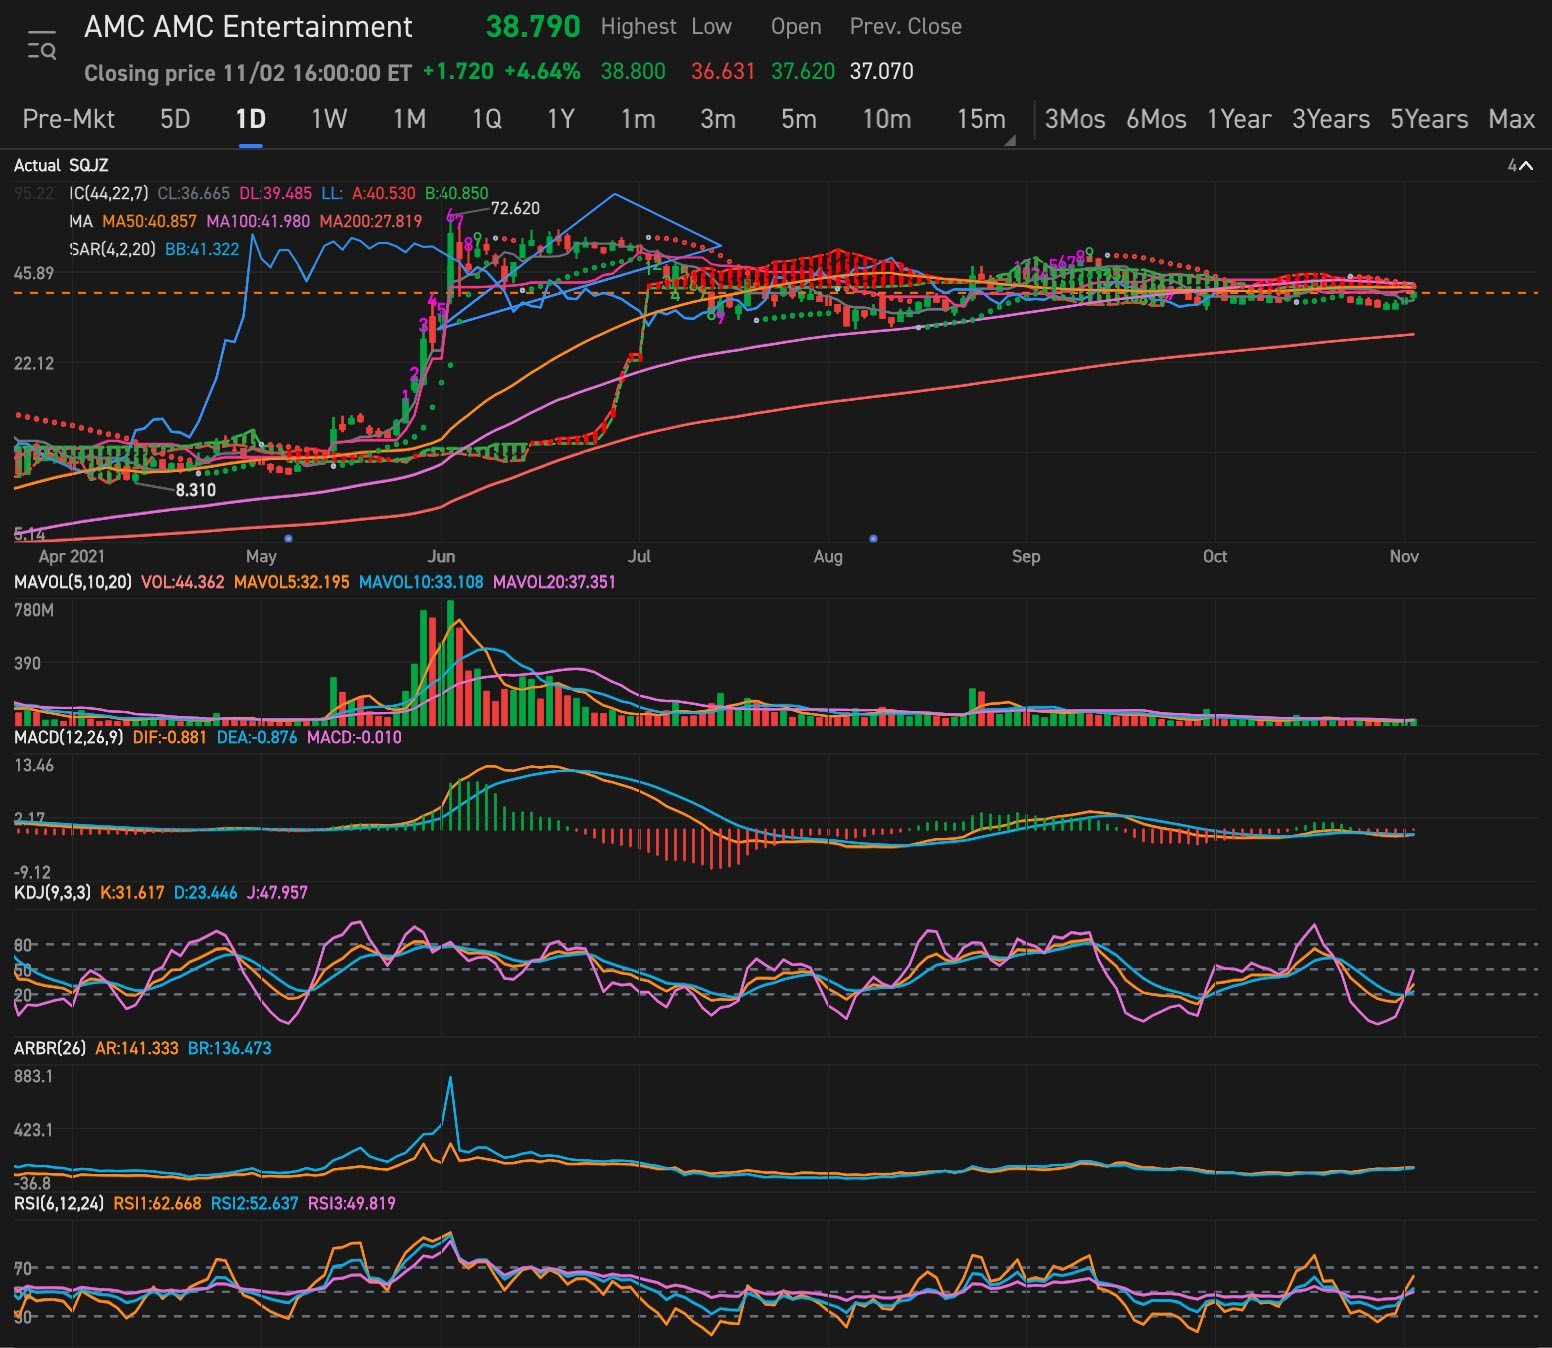Click the Open value 37.620
The image size is (1552, 1348).
point(802,71)
